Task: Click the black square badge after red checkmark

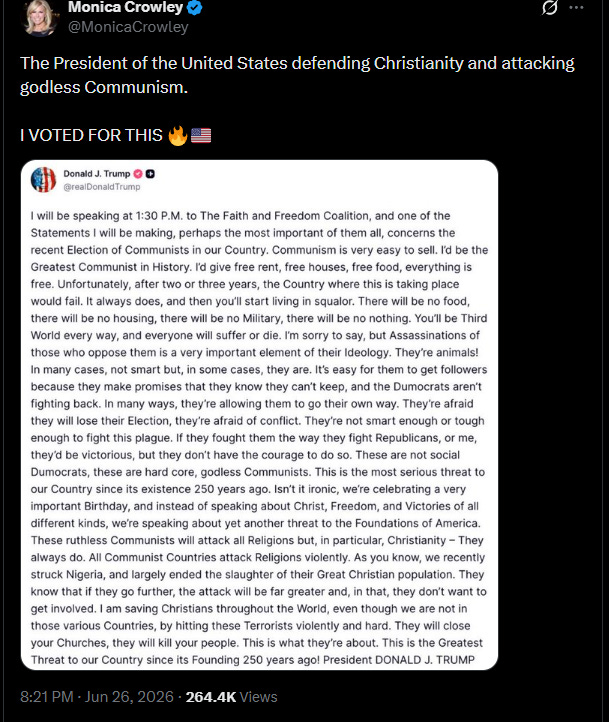Action: coord(150,174)
